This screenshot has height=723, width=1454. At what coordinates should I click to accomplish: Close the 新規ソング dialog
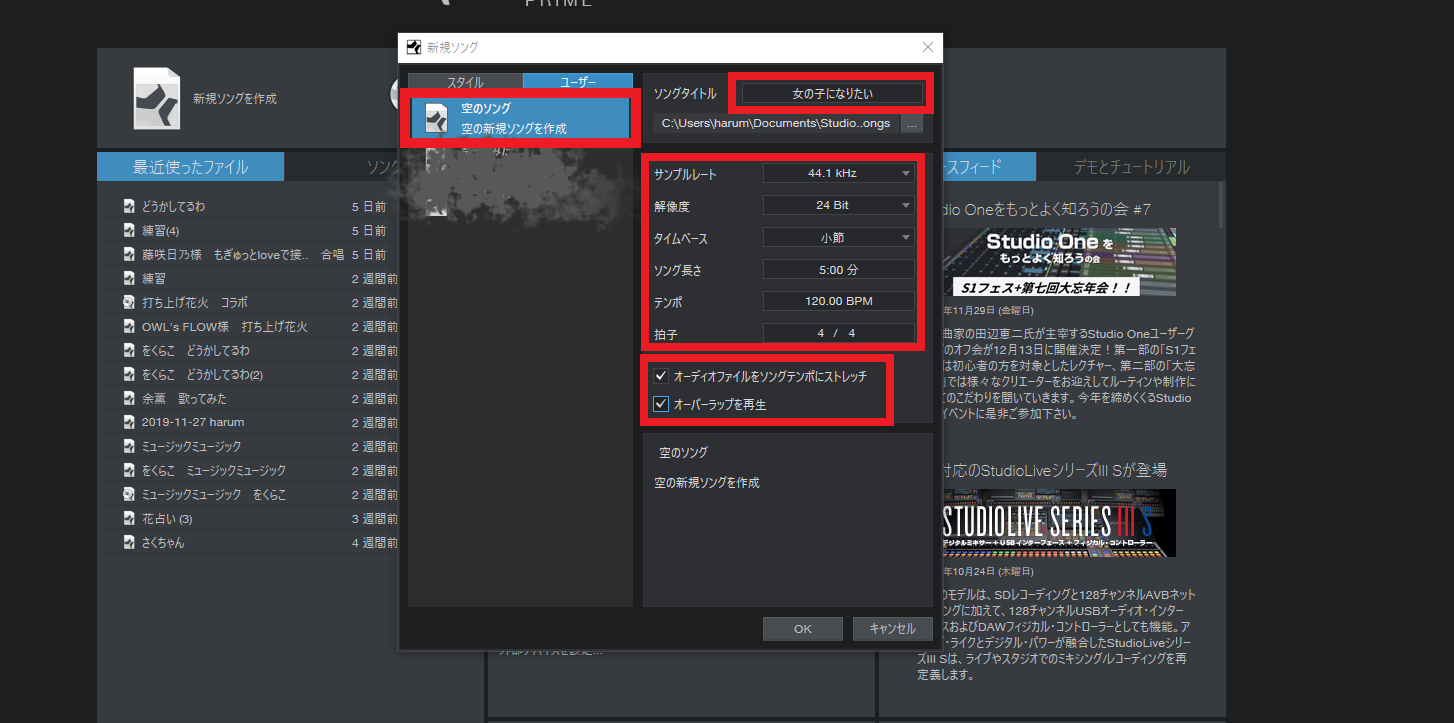tap(928, 46)
